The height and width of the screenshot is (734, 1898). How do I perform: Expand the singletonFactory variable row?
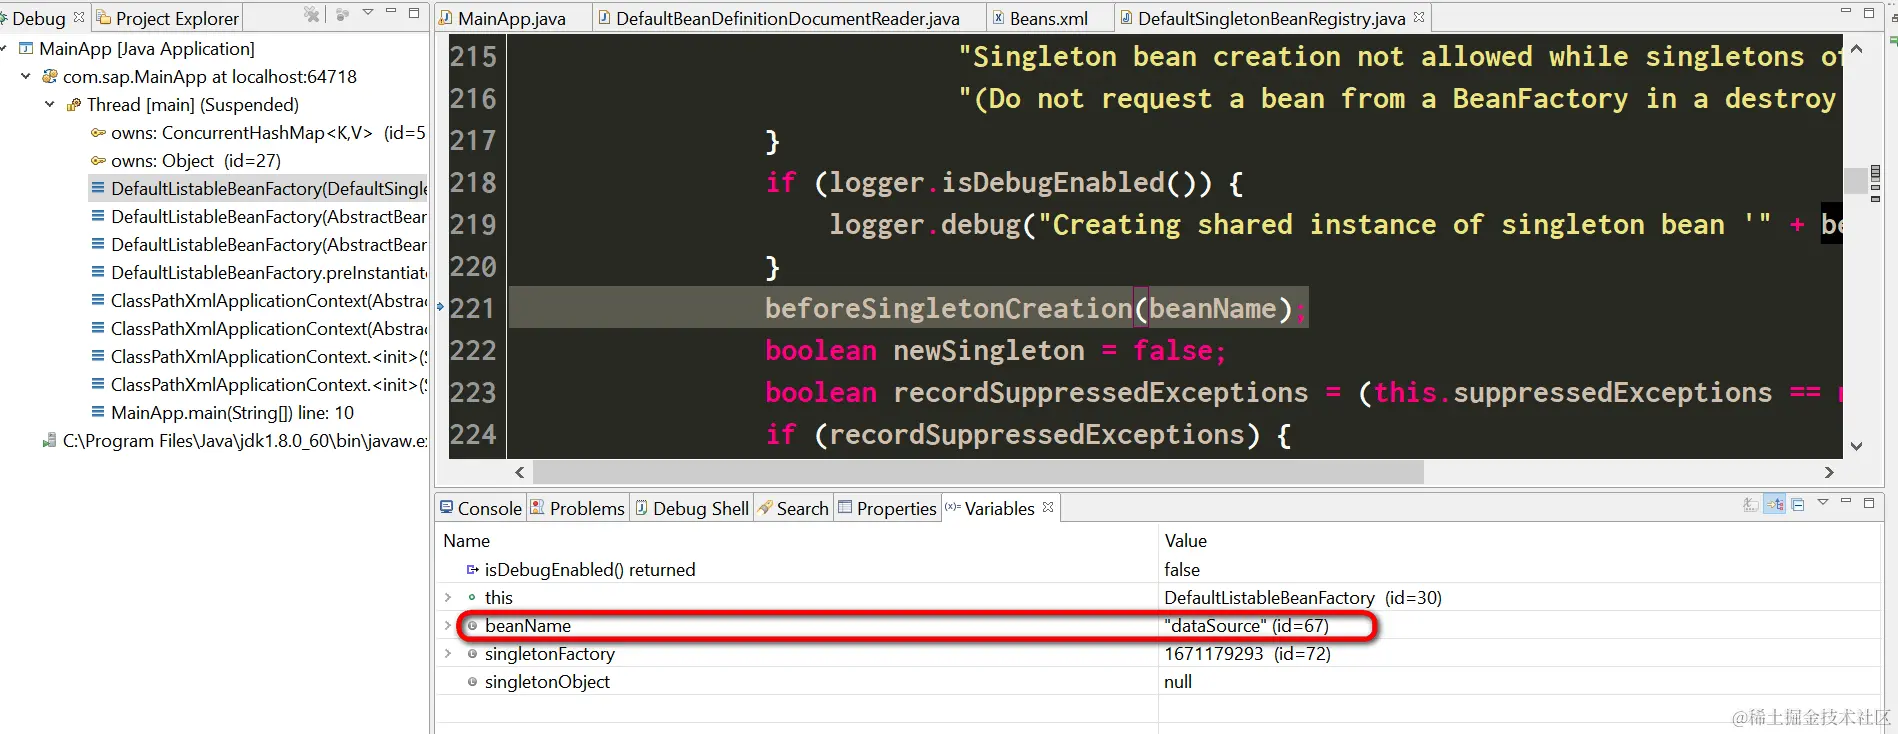(448, 653)
